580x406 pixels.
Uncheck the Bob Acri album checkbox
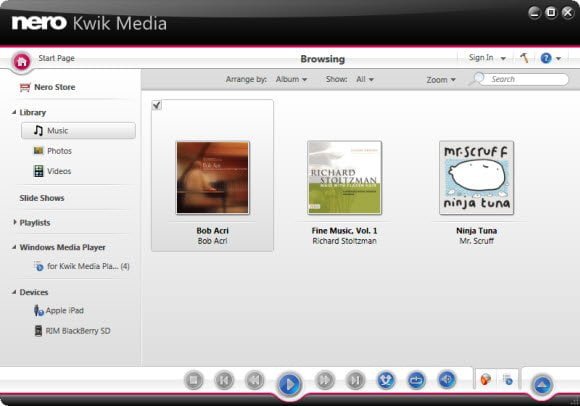tap(157, 105)
